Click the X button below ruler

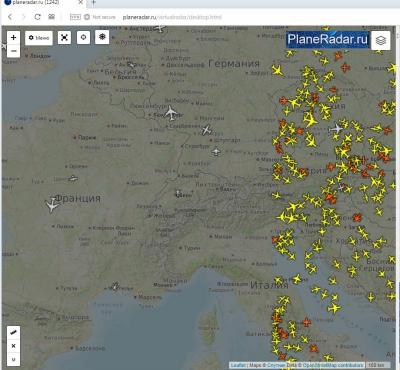point(13,346)
